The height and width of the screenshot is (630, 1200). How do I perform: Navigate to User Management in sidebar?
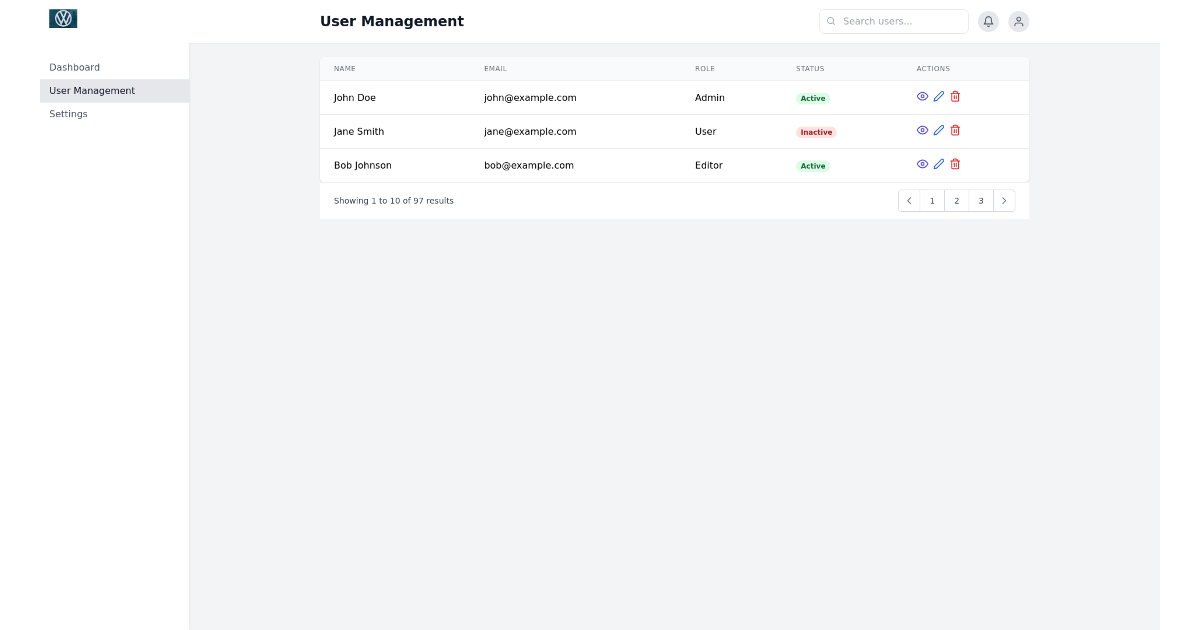pos(92,90)
